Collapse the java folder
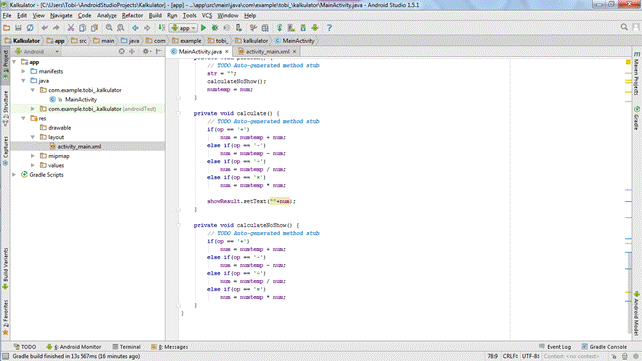This screenshot has height=361, width=642. coord(23,81)
